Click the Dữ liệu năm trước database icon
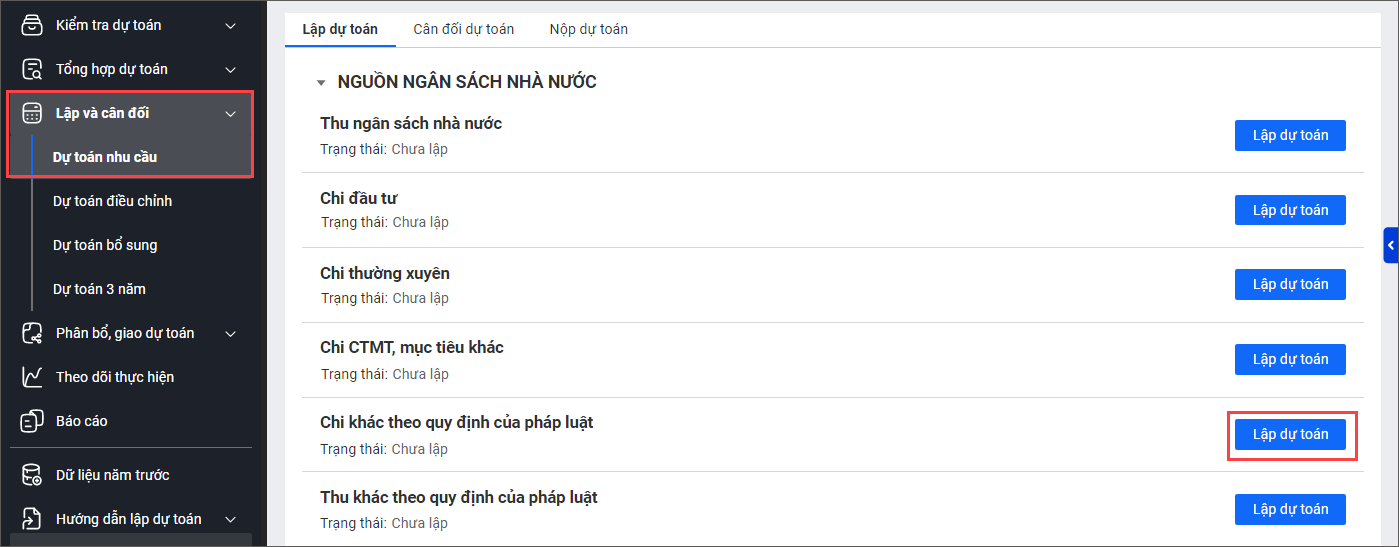The image size is (1399, 547). click(x=33, y=475)
